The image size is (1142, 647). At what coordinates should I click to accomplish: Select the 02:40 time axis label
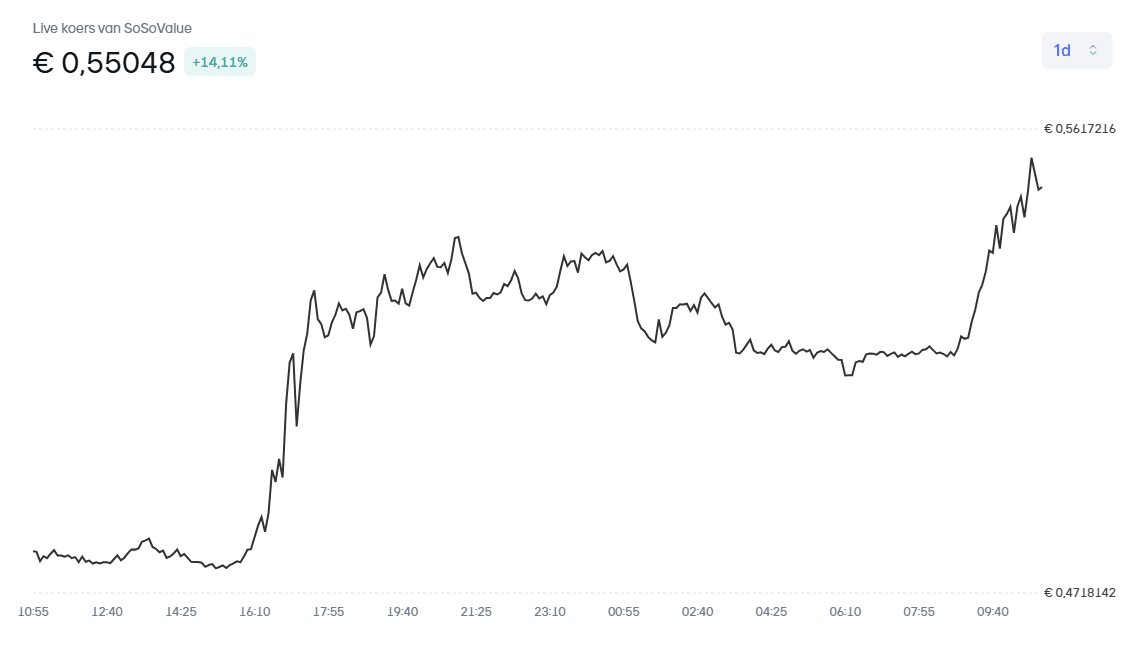(x=697, y=612)
